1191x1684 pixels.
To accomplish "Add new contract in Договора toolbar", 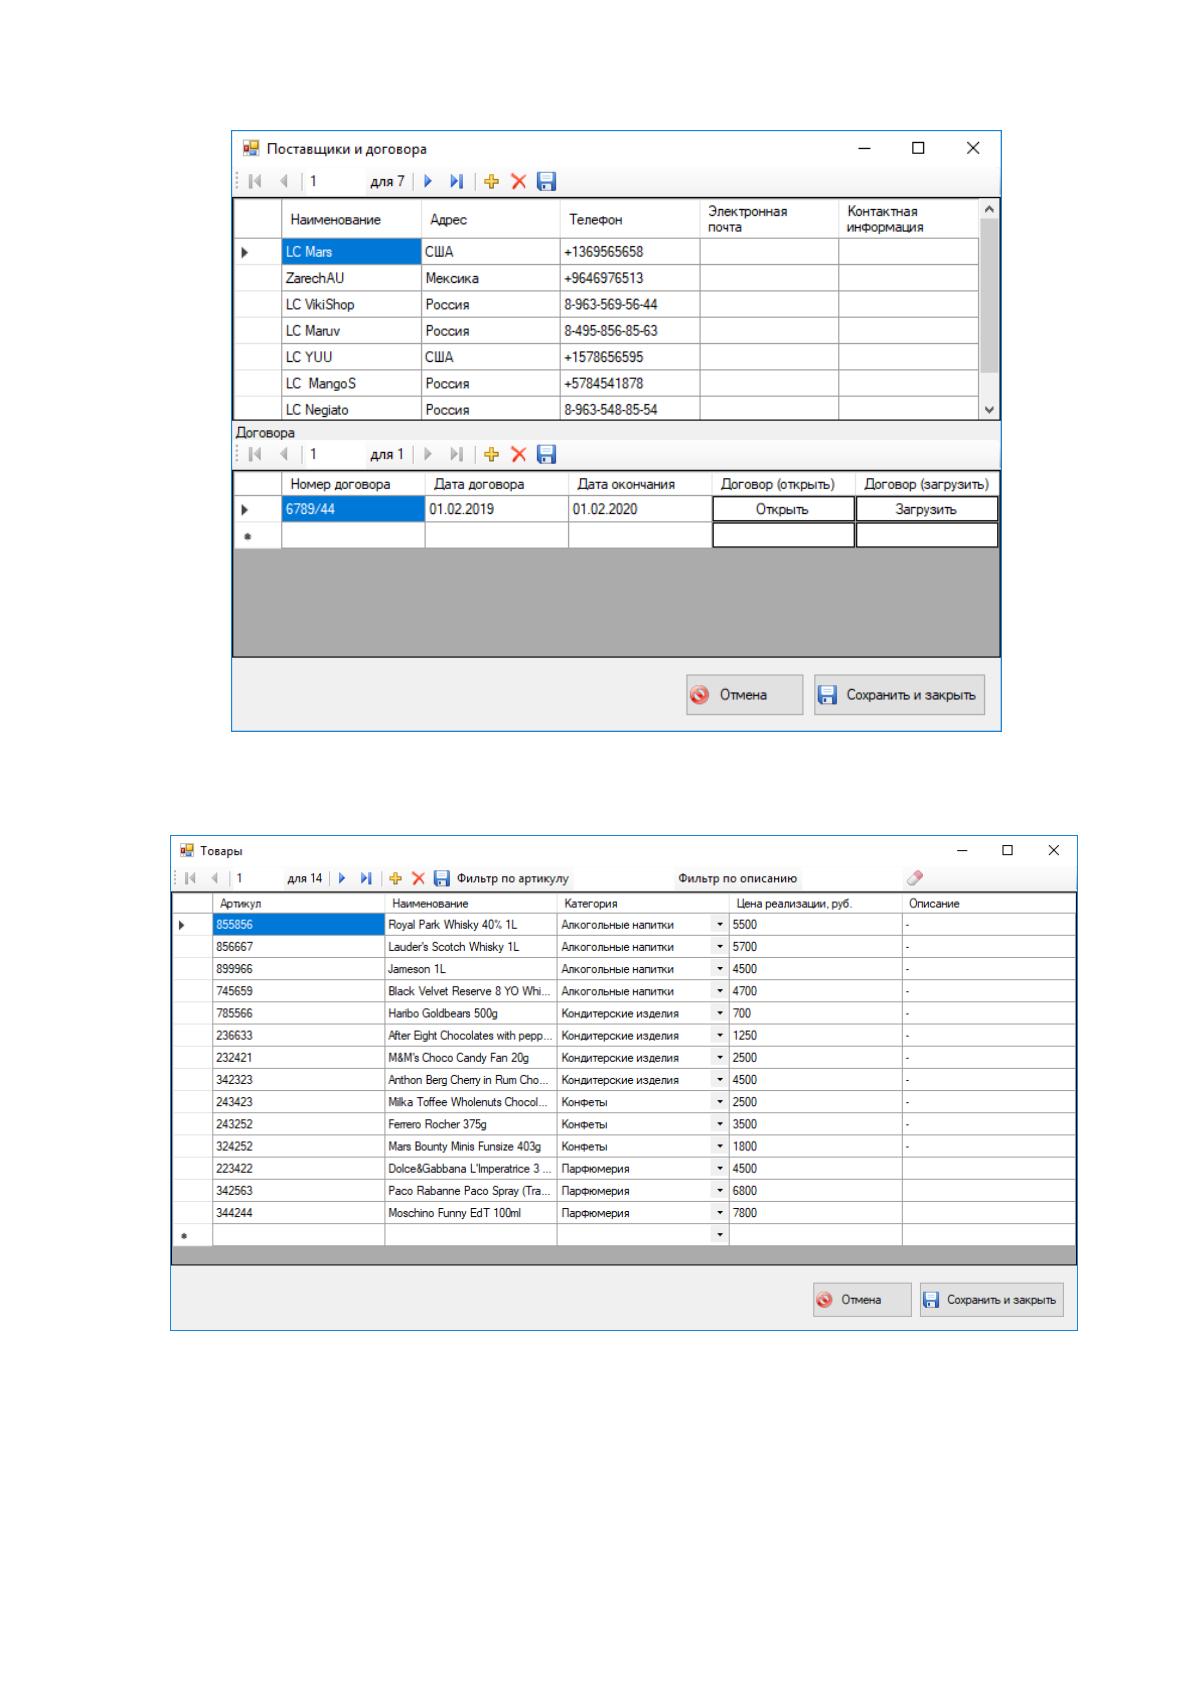I will pyautogui.click(x=491, y=455).
